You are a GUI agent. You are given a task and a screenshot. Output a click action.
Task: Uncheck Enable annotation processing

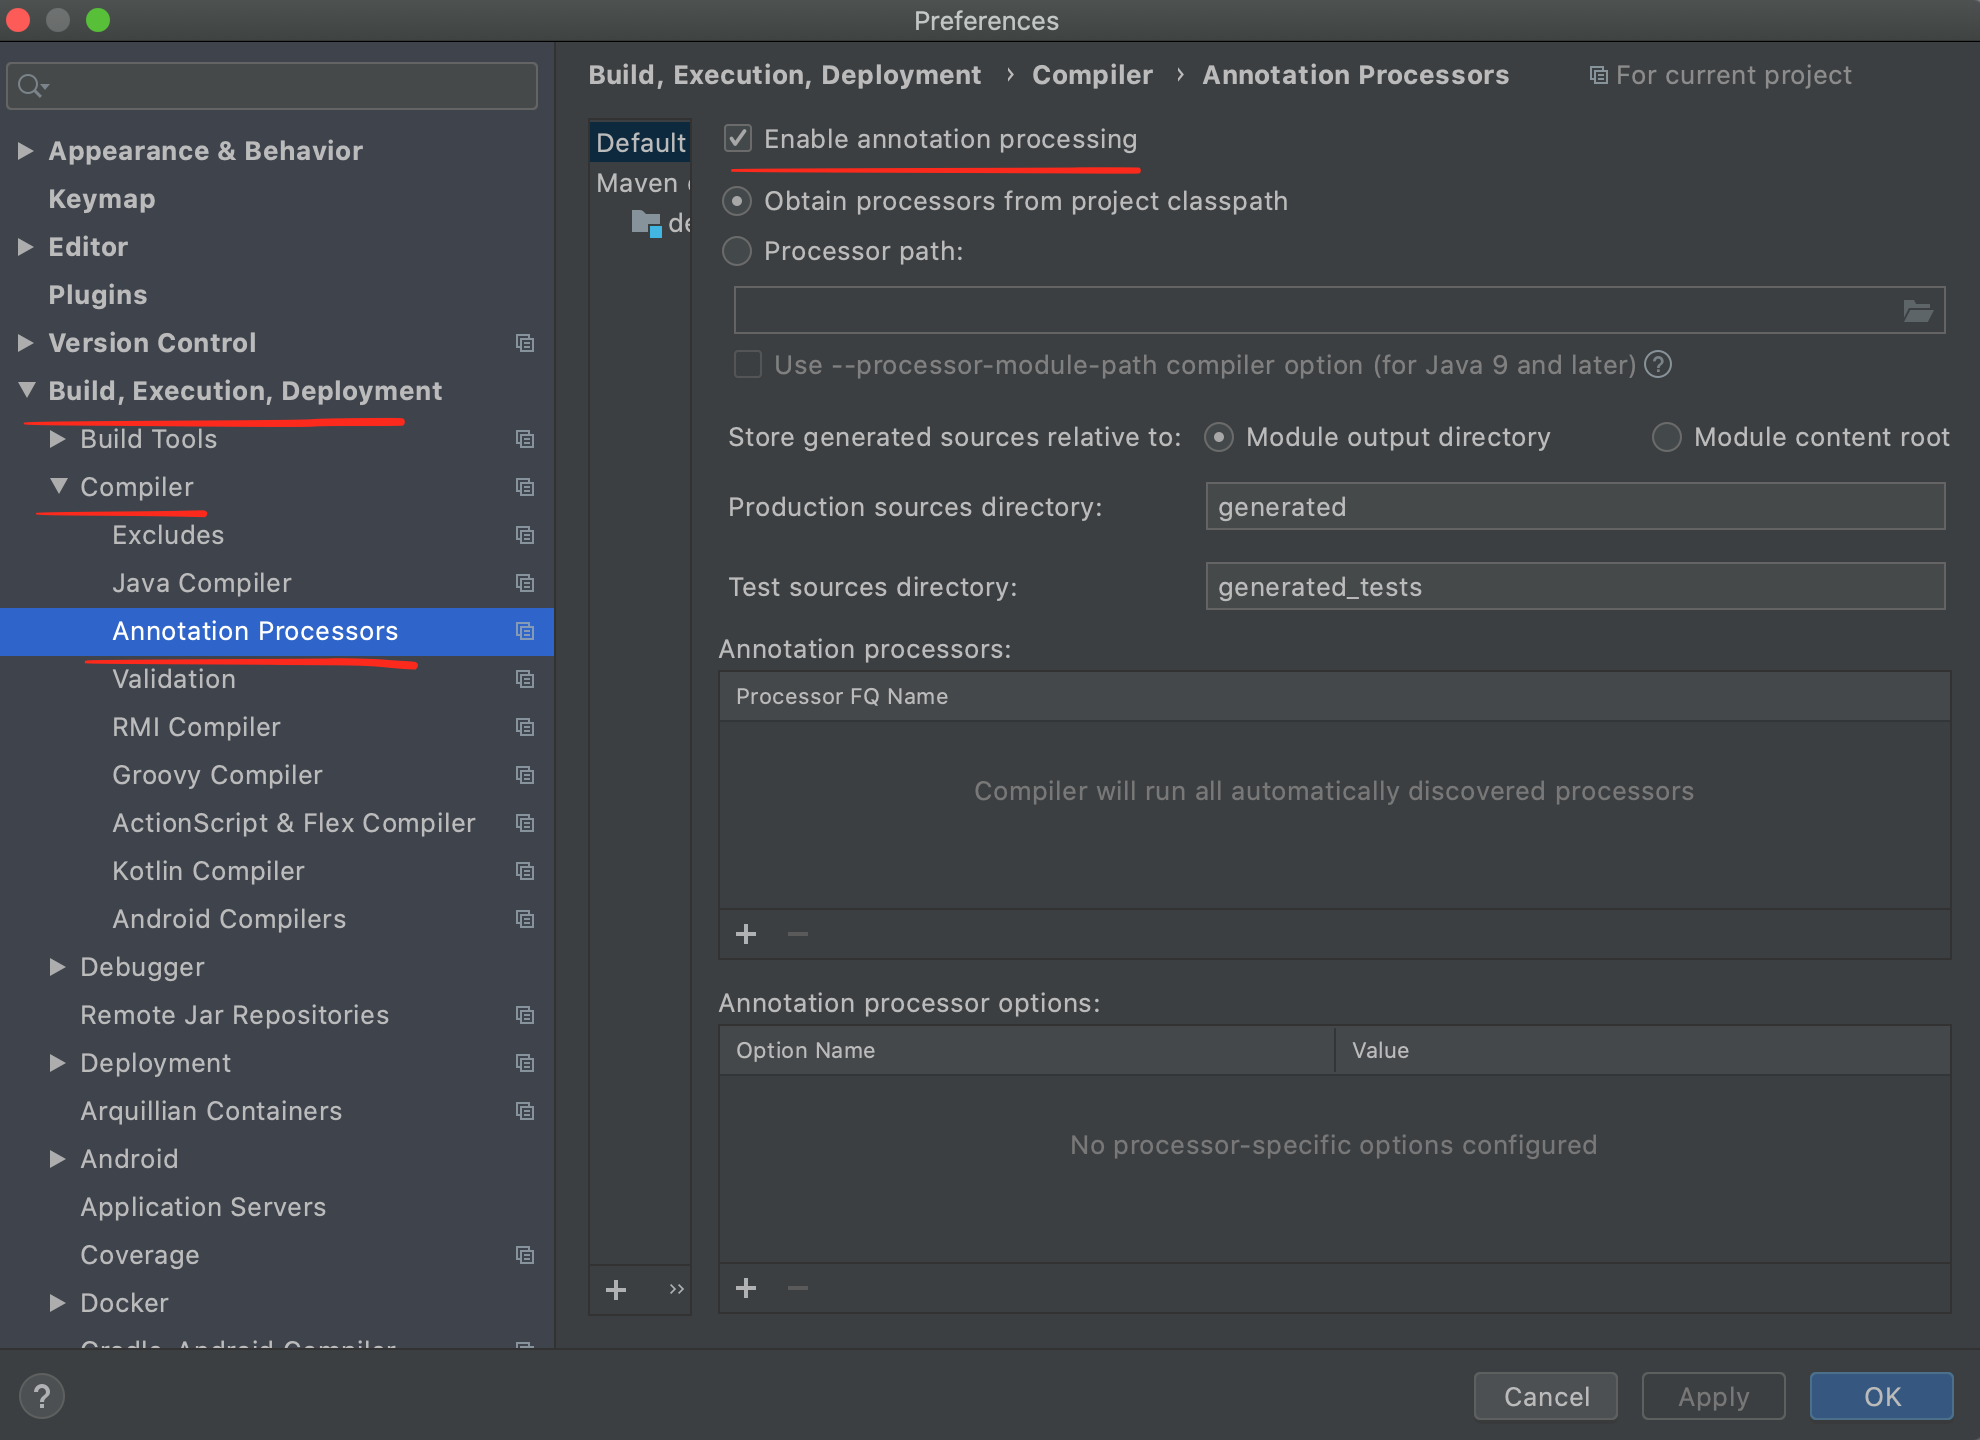pos(738,139)
